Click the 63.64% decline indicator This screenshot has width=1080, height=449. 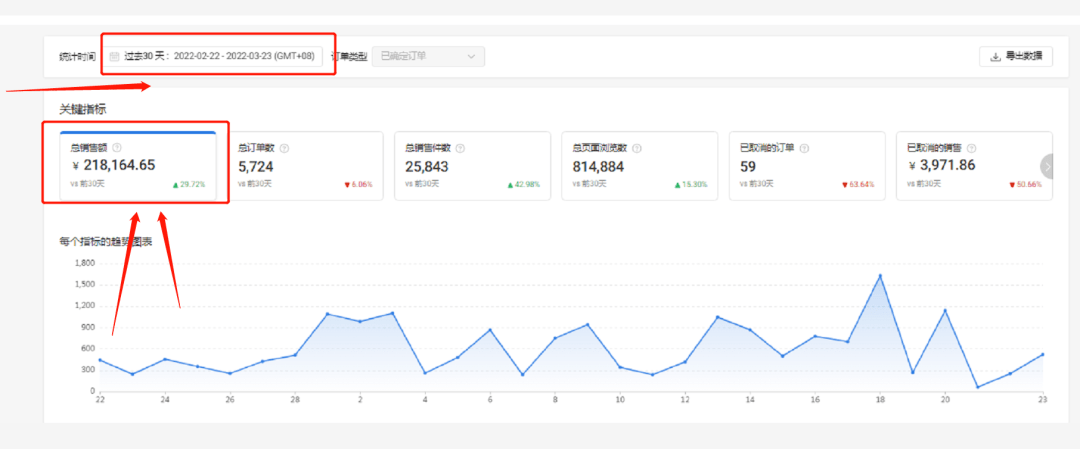tap(858, 185)
